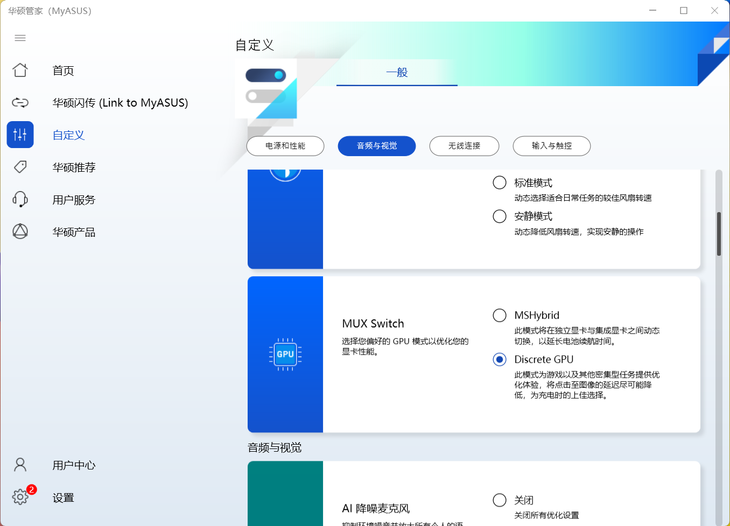
Task: Click the Home house icon
Action: pos(20,70)
